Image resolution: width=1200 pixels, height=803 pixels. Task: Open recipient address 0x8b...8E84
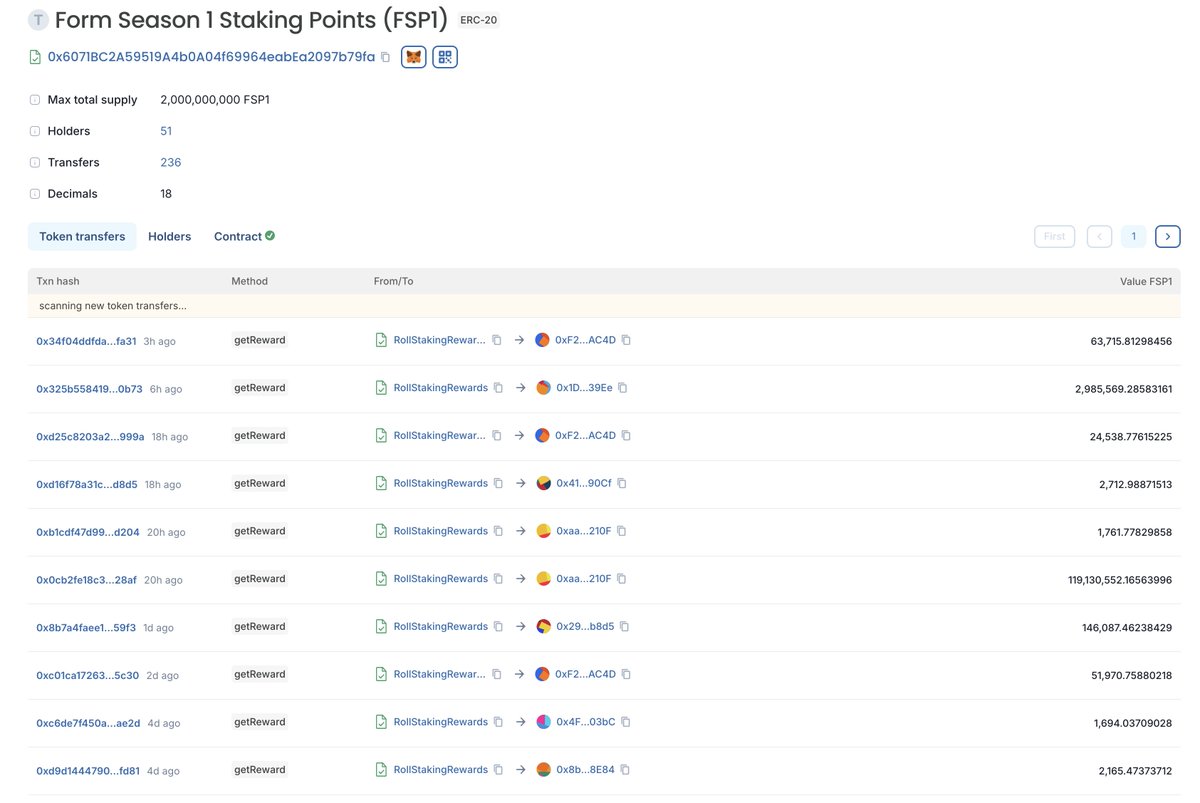point(586,770)
